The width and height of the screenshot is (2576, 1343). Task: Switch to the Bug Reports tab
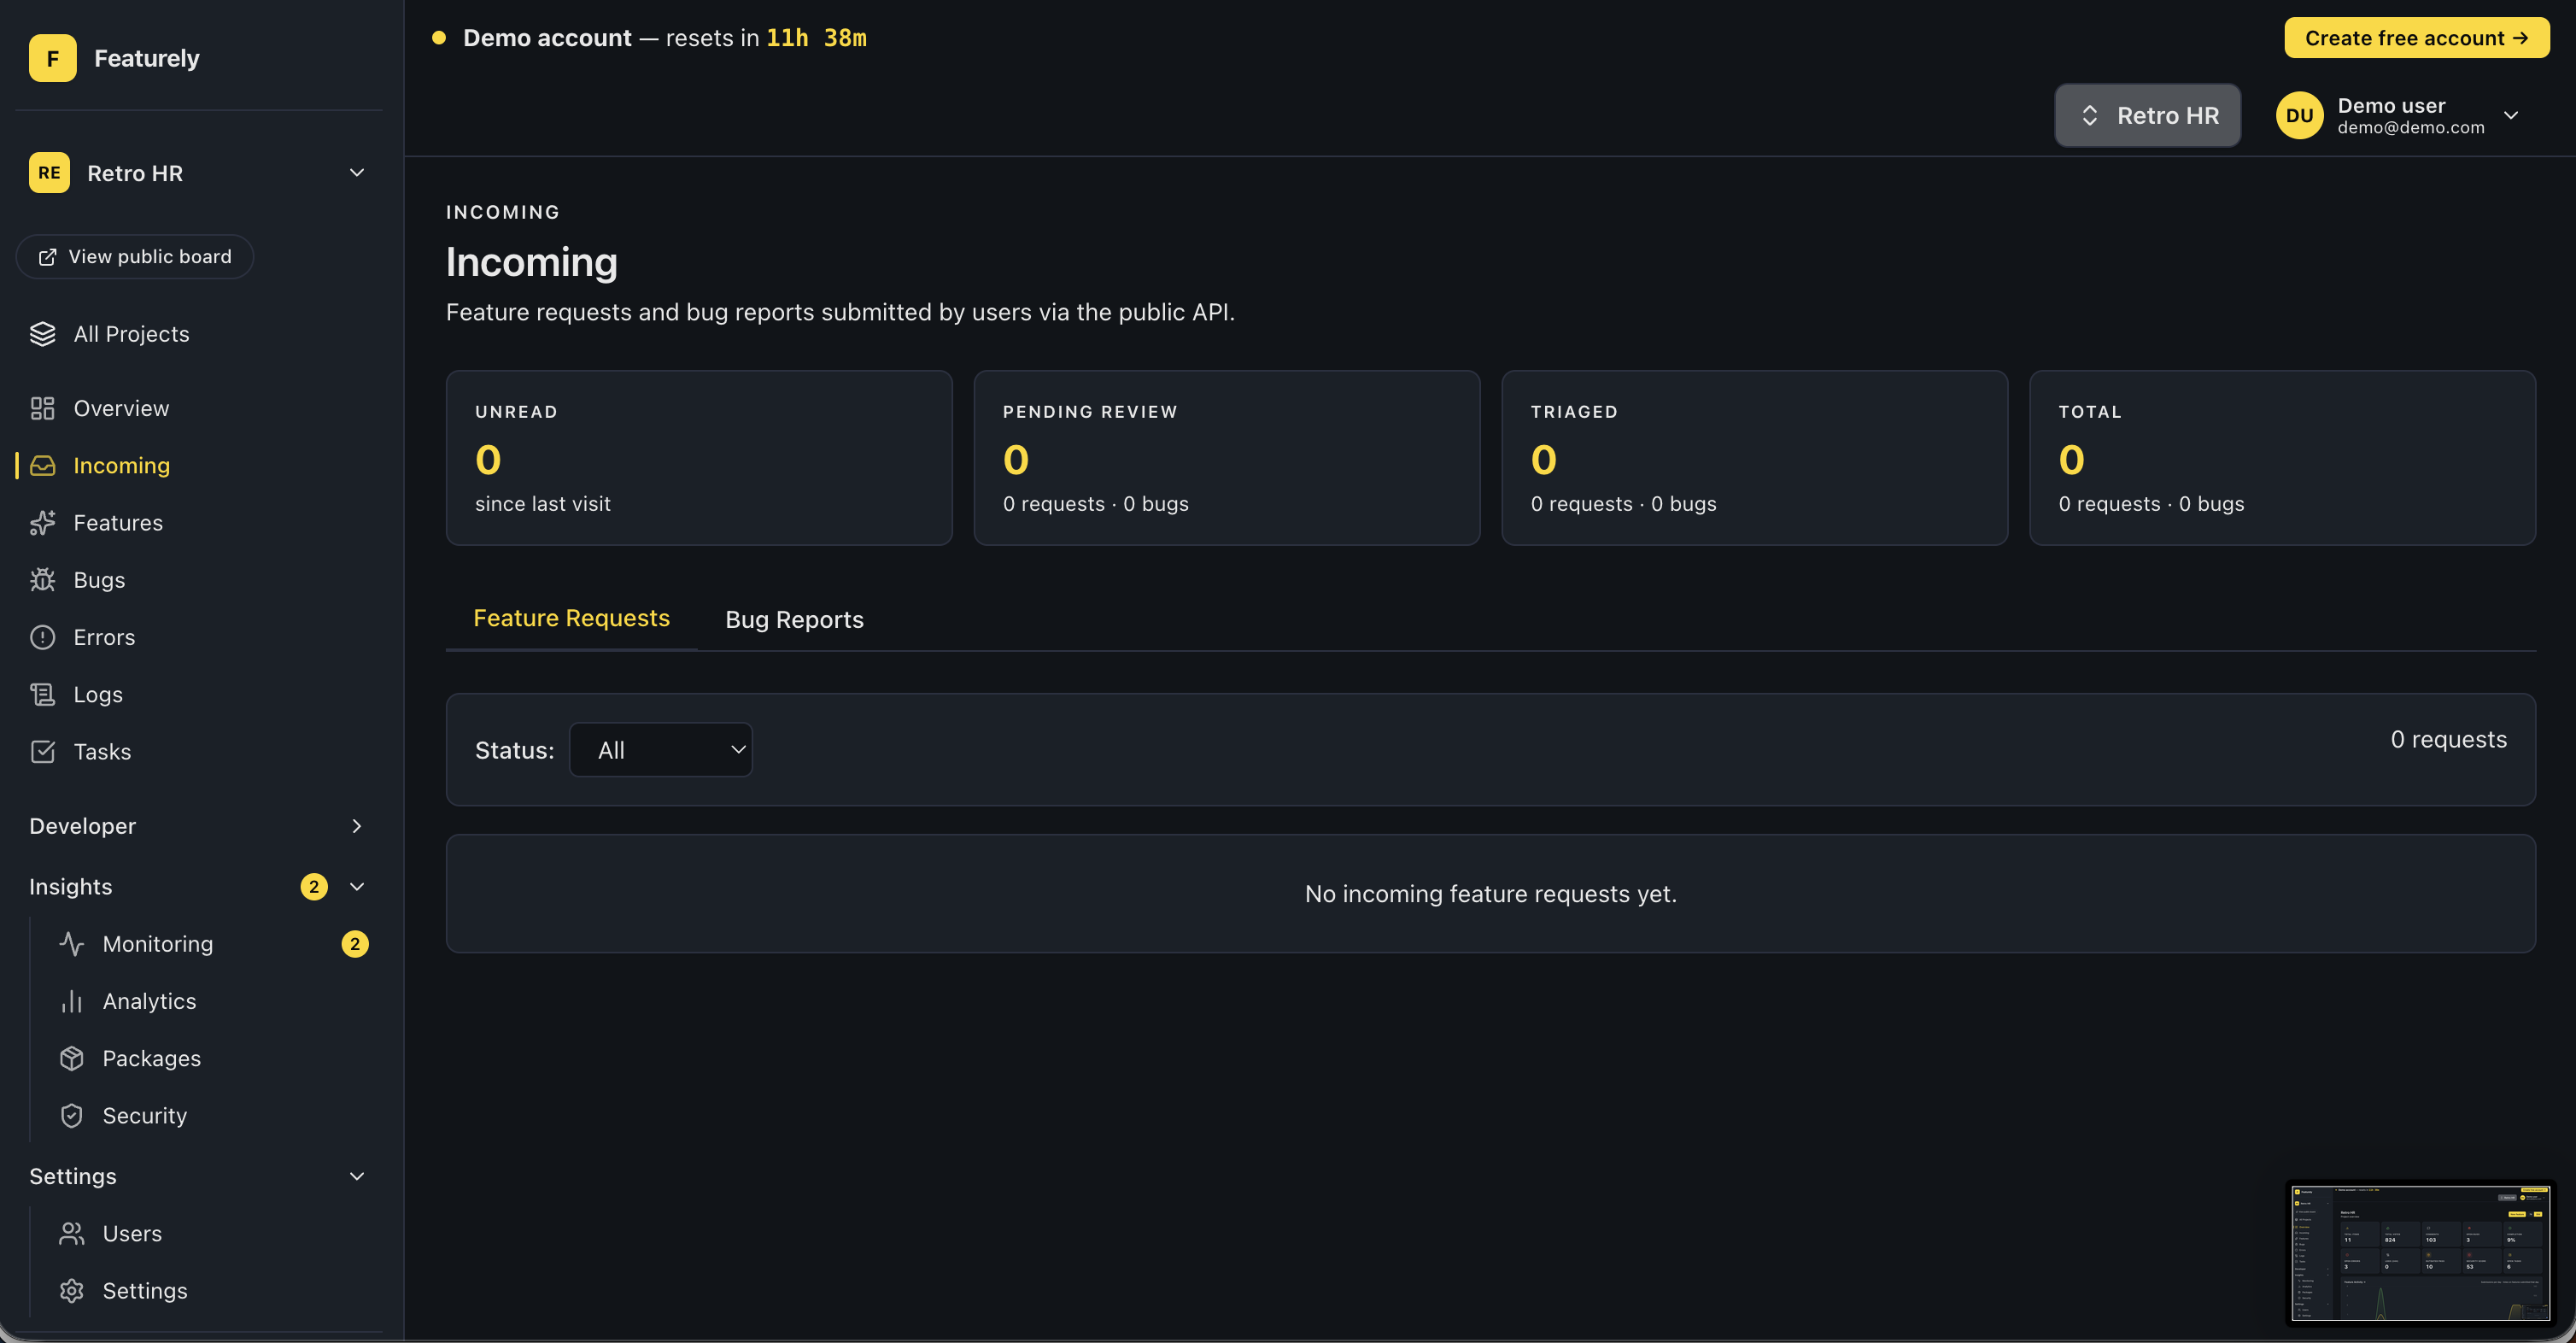pyautogui.click(x=794, y=620)
